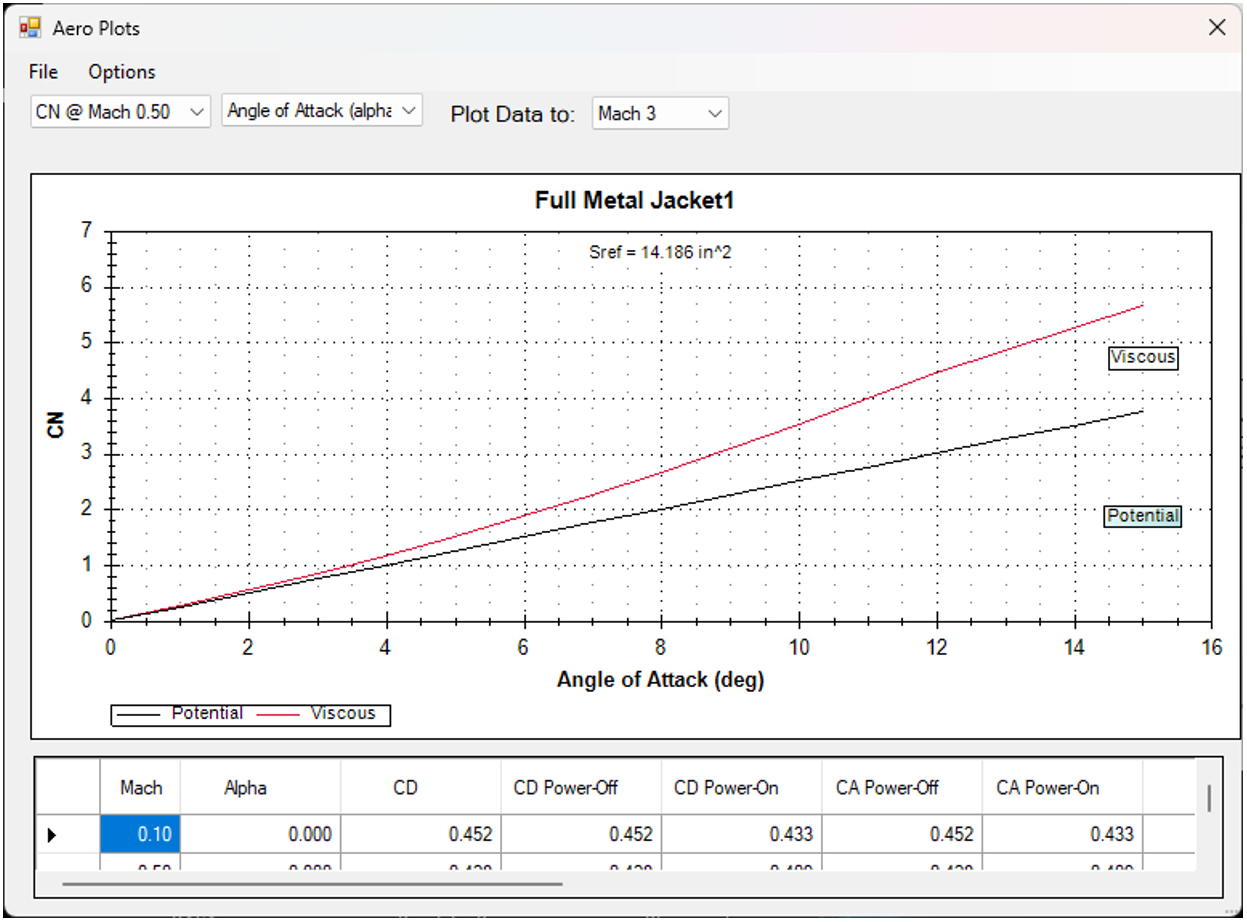Close the Aero Plots window
Image resolution: width=1247 pixels, height=922 pixels.
click(x=1216, y=28)
